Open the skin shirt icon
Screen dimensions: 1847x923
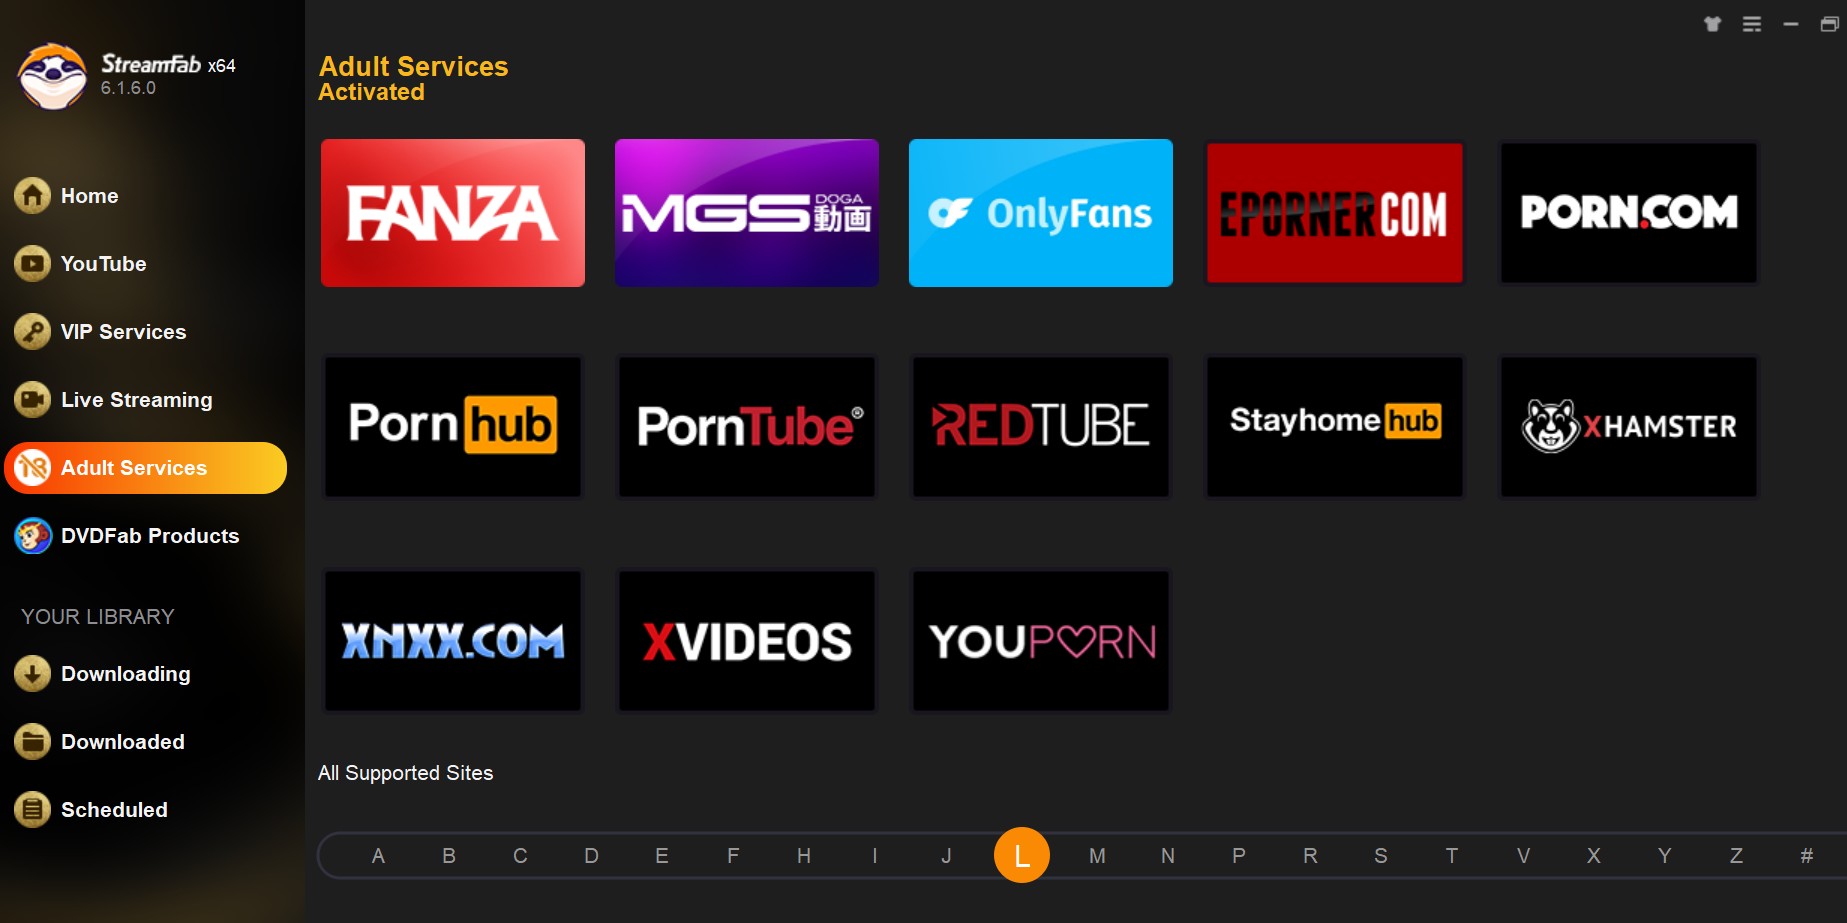[x=1713, y=24]
